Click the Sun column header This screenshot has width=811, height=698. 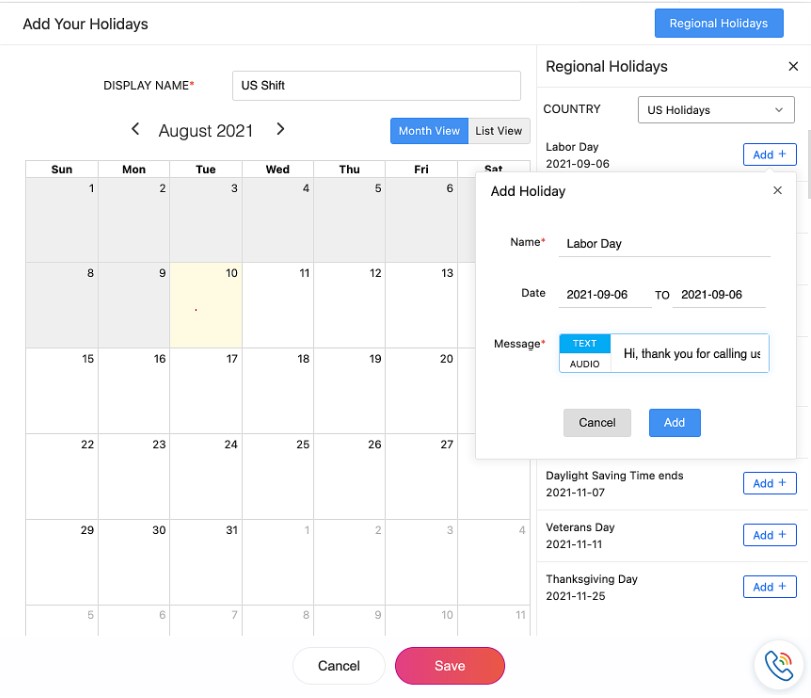click(x=62, y=169)
